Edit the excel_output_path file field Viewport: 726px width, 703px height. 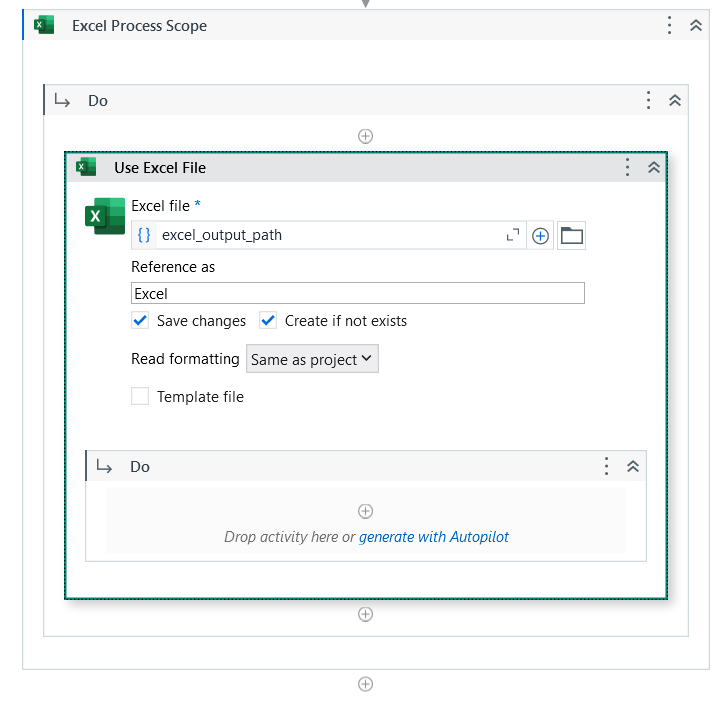click(x=329, y=235)
